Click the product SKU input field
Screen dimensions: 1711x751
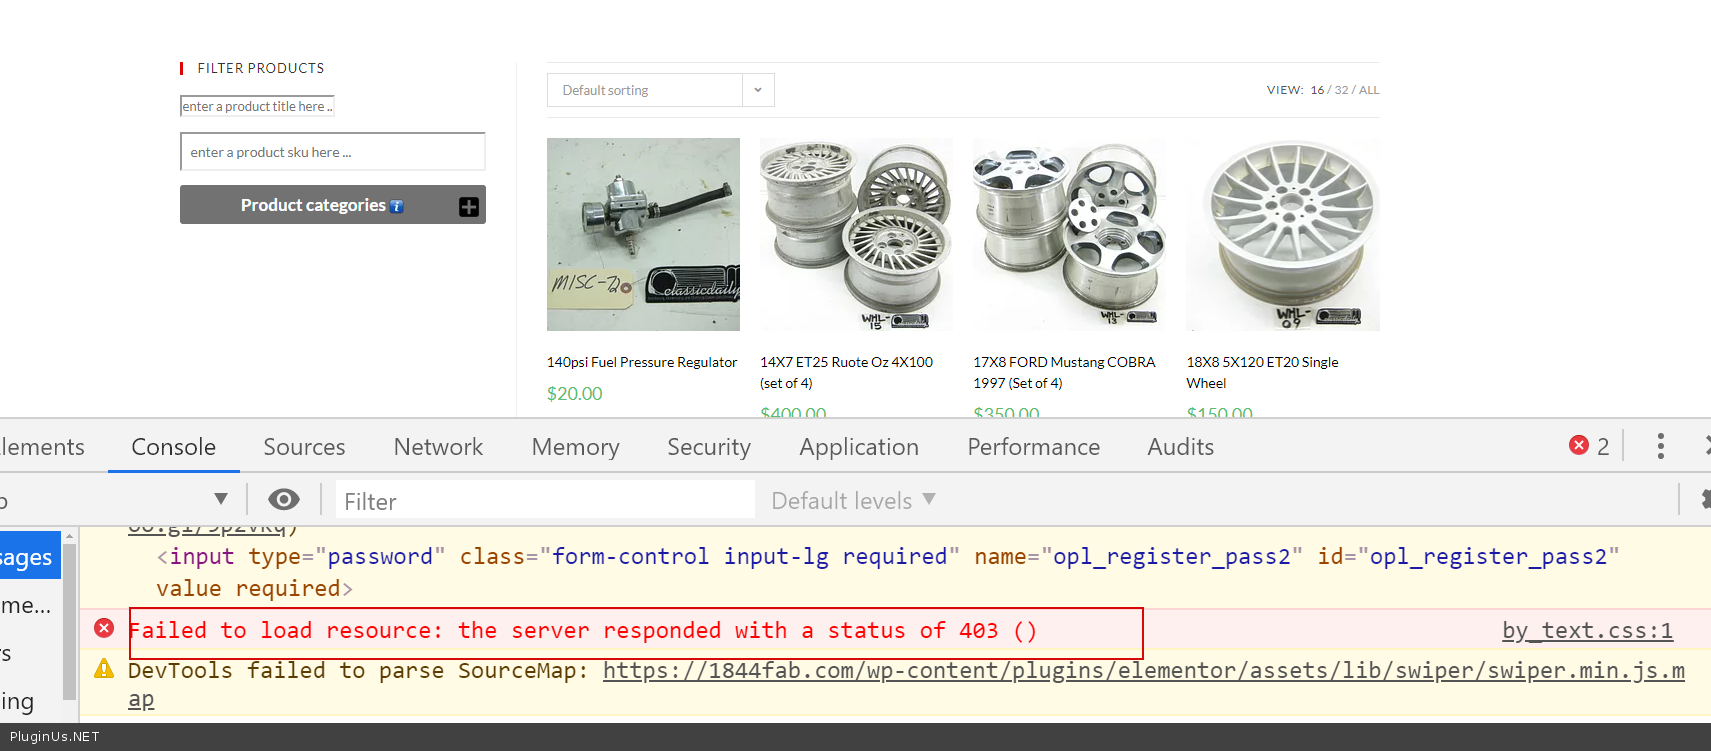coord(332,152)
